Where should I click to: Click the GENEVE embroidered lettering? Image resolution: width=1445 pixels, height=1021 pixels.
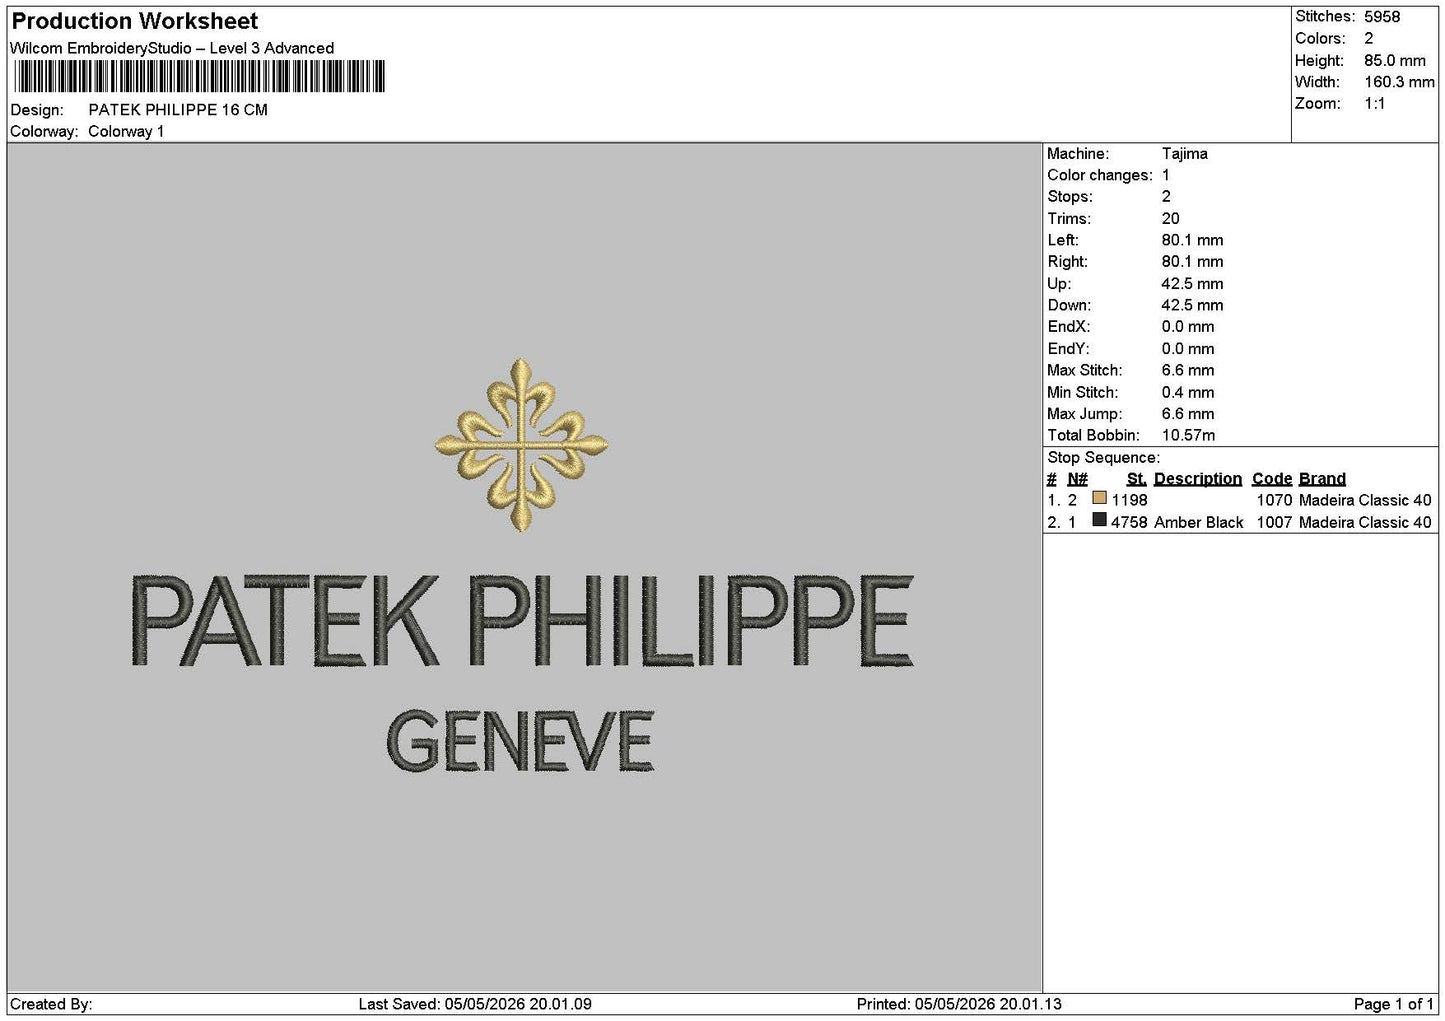(x=520, y=741)
